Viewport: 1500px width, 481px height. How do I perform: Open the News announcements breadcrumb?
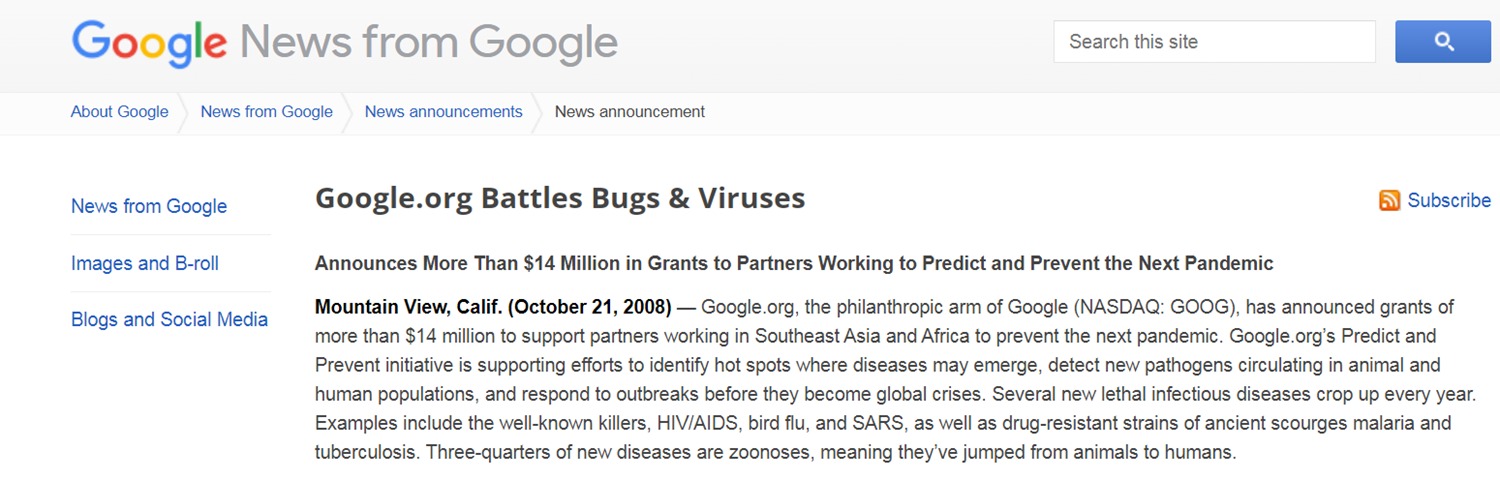point(443,112)
